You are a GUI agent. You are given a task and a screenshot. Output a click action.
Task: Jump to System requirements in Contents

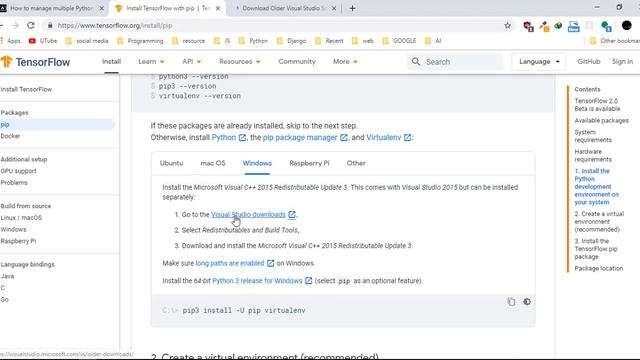click(x=593, y=136)
